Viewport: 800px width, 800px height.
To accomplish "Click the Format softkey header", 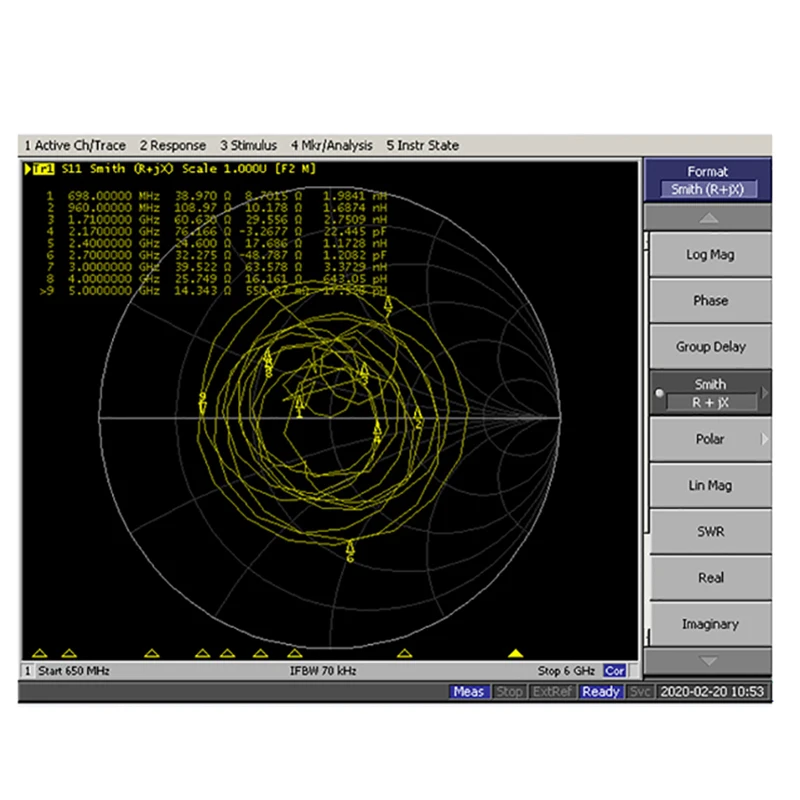I will tap(708, 180).
